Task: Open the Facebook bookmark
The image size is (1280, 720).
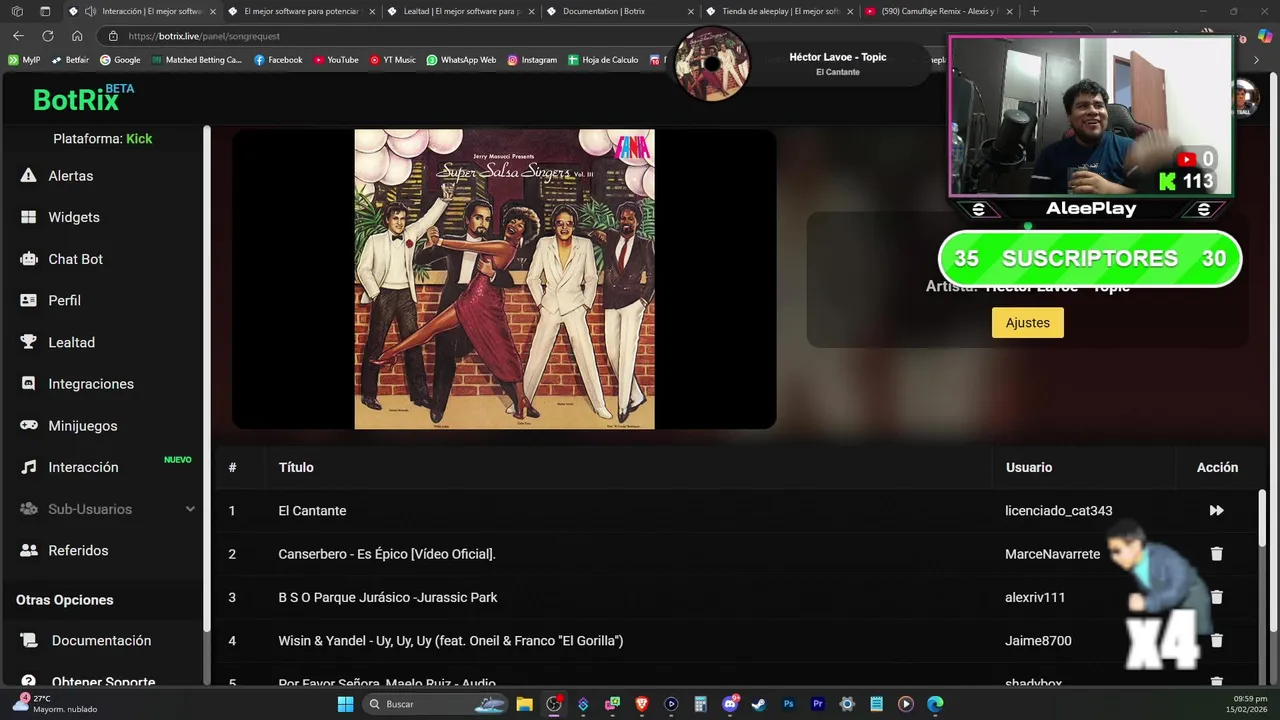Action: pyautogui.click(x=278, y=60)
